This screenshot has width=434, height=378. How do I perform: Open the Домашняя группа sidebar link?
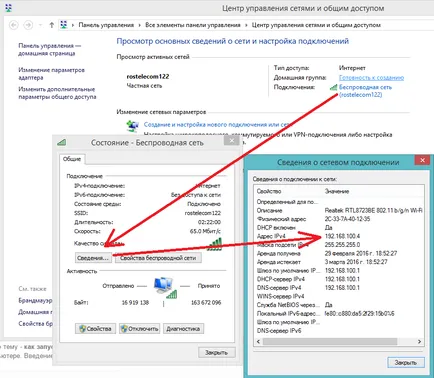point(35,312)
